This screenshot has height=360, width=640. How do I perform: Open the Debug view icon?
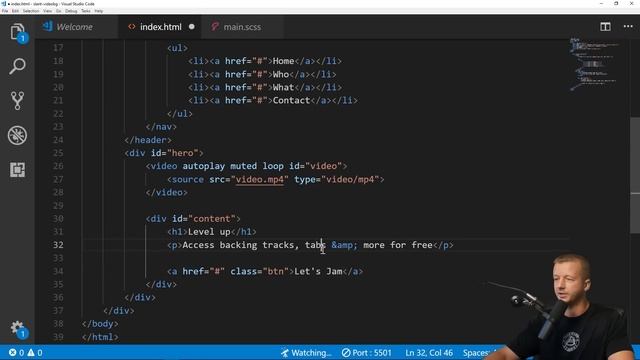coord(17,135)
